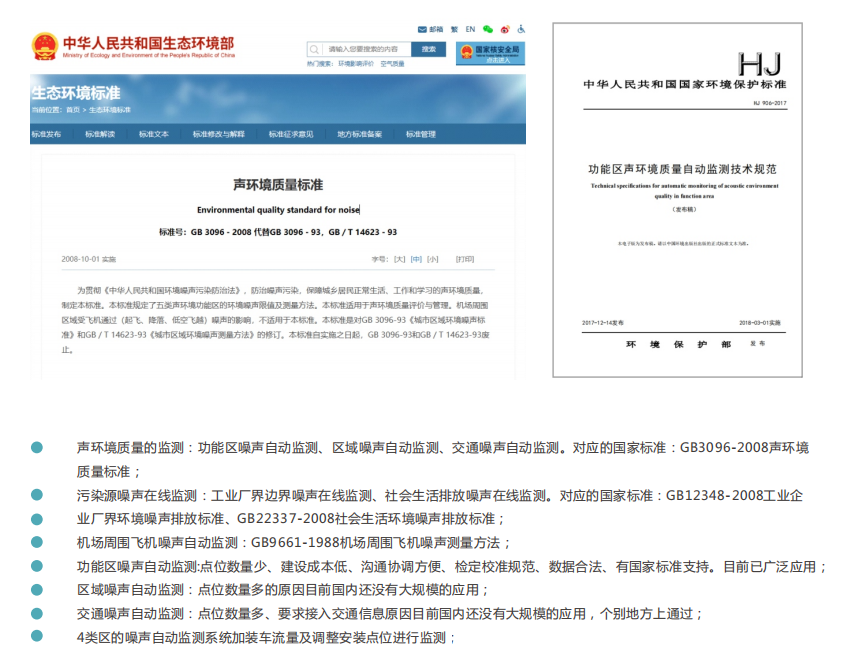The width and height of the screenshot is (850, 662).
Task: Set font size to 小
Action: point(432,259)
